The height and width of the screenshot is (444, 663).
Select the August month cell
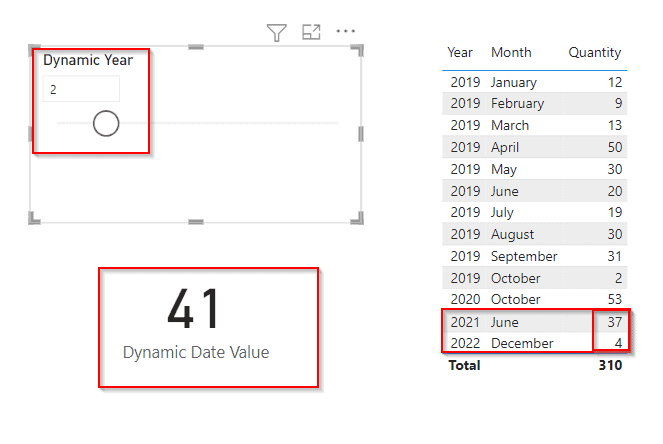[x=512, y=234]
